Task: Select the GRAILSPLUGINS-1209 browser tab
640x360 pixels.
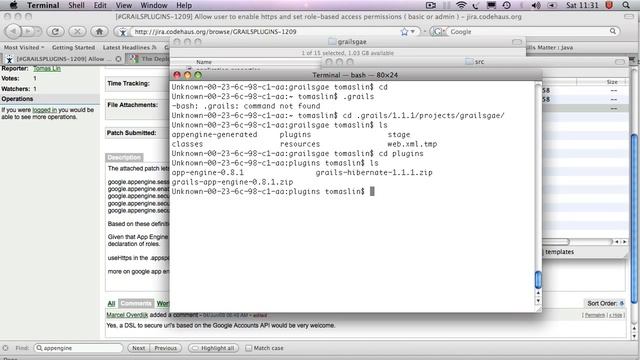Action: tap(63, 59)
